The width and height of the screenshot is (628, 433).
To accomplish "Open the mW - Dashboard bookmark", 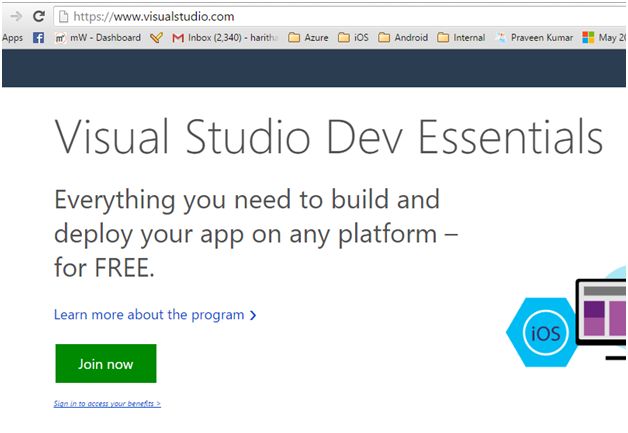I will tap(98, 38).
